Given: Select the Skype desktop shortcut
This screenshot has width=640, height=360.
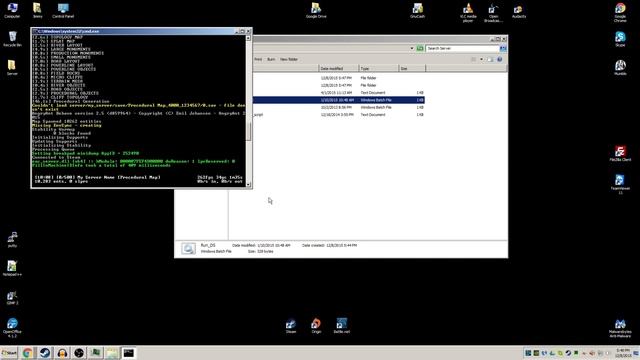Looking at the screenshot, I should [620, 39].
